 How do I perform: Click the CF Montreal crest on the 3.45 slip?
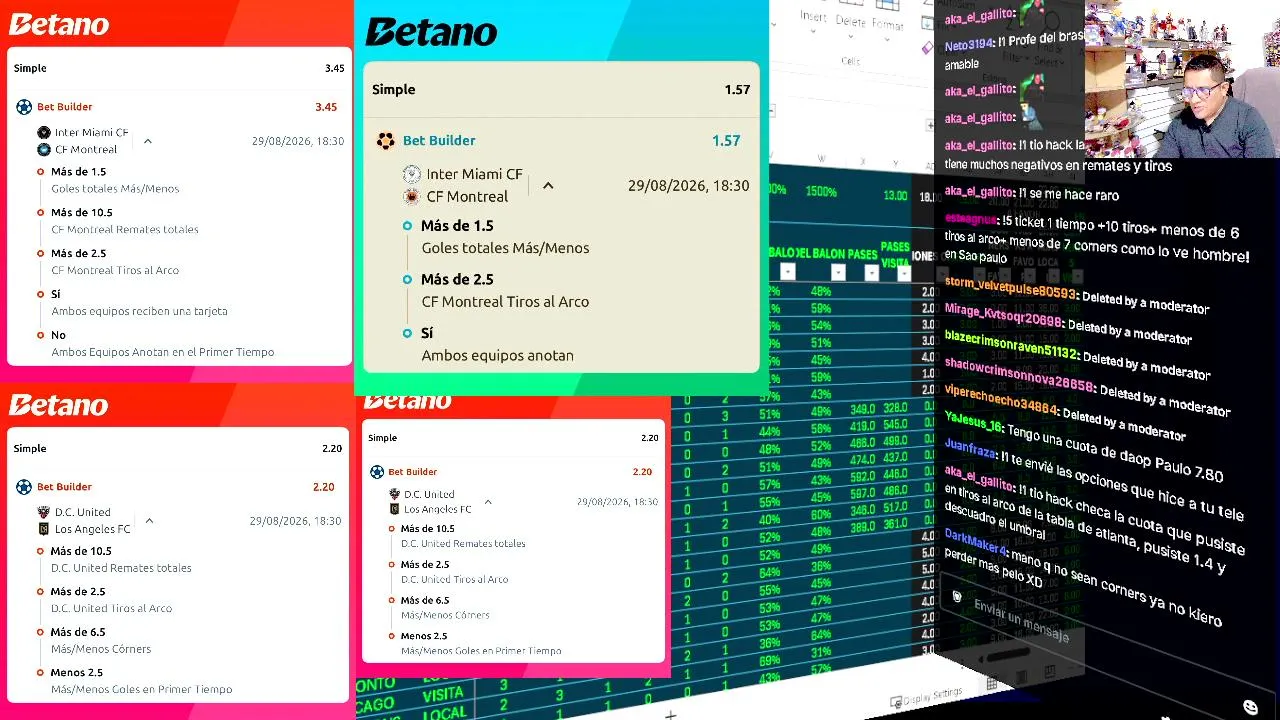44,149
